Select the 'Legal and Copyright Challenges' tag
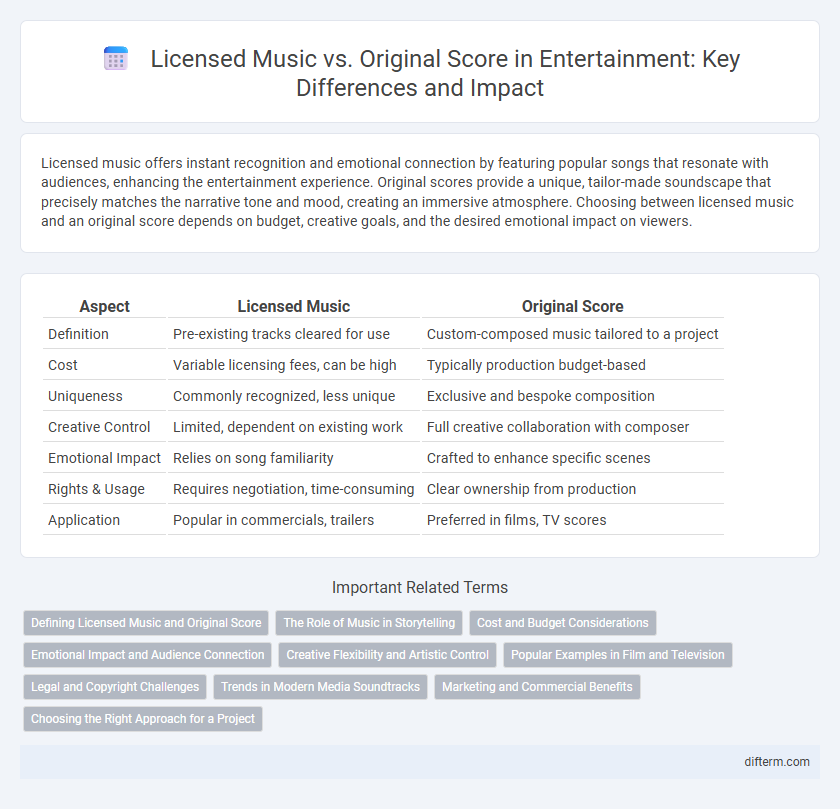 click(115, 687)
